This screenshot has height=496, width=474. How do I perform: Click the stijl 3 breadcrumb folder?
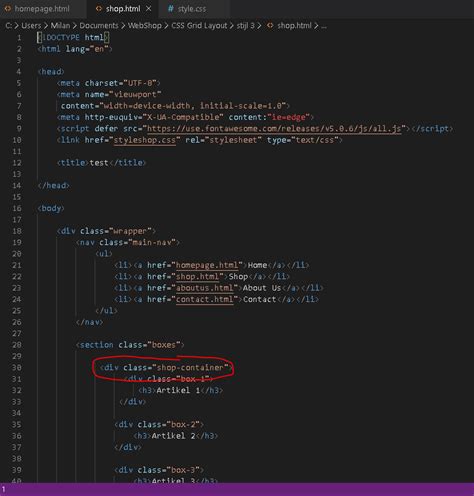pos(246,26)
